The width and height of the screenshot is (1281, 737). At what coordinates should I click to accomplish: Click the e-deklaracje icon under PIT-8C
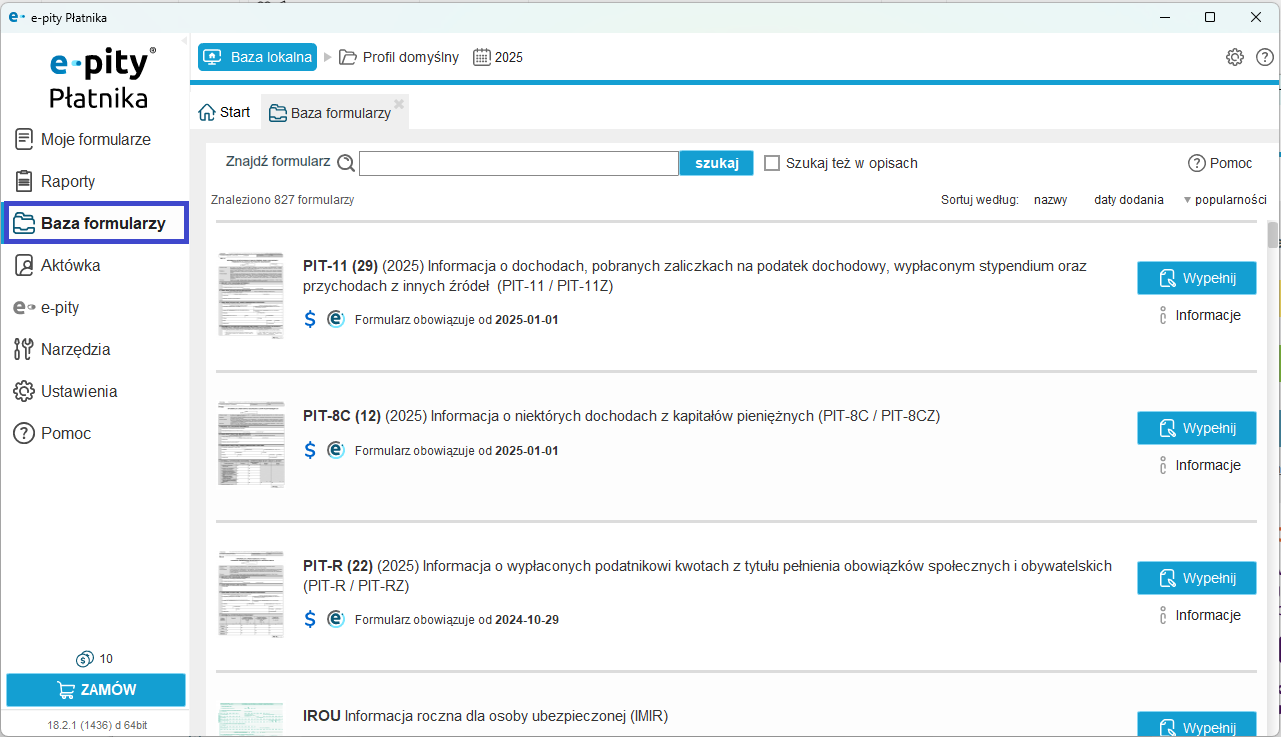click(336, 450)
